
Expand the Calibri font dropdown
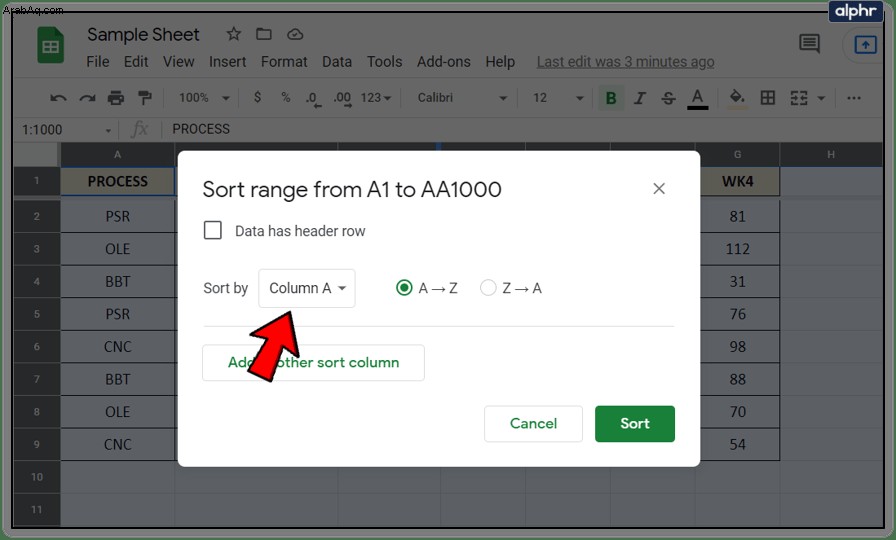pos(462,98)
